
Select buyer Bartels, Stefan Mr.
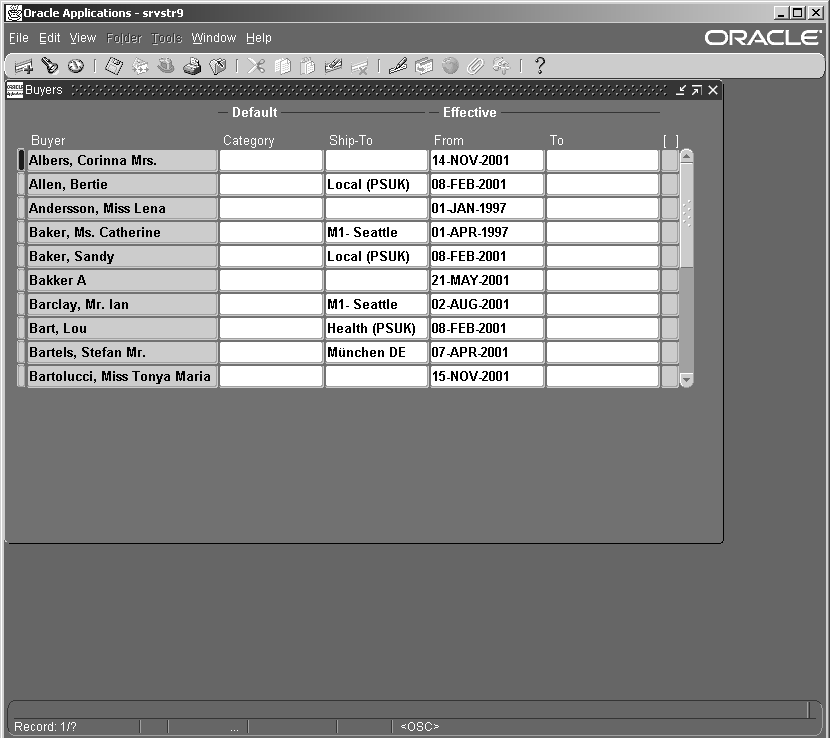122,353
